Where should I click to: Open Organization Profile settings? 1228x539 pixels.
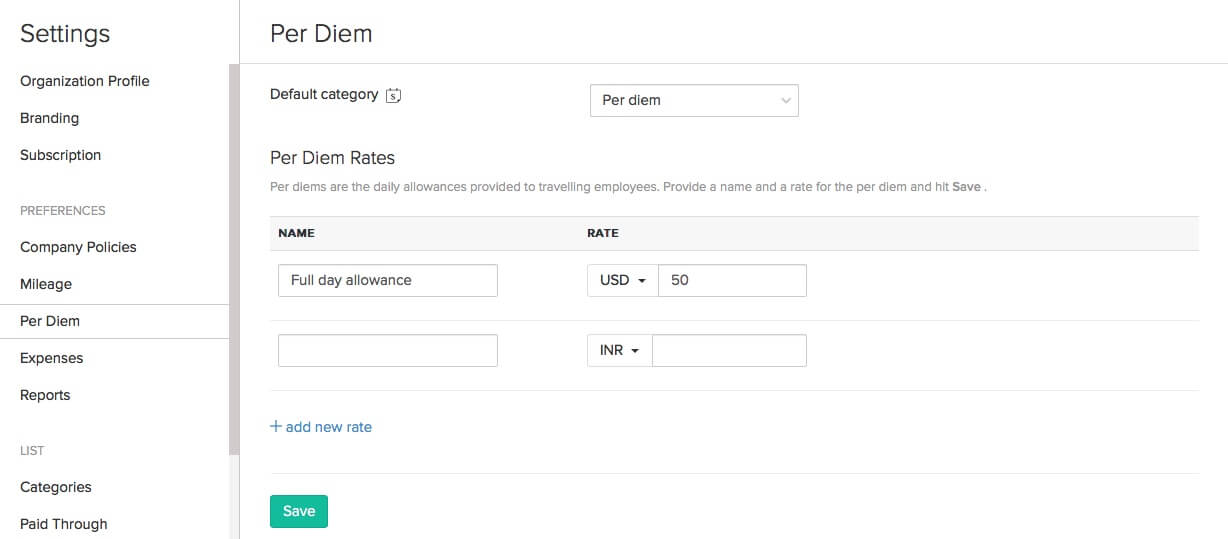[85, 81]
